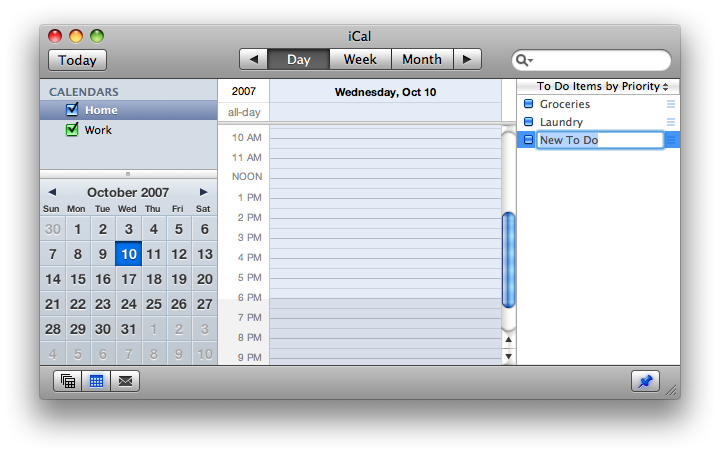This screenshot has height=454, width=720.
Task: Click the pushpin To Do button
Action: coord(645,380)
